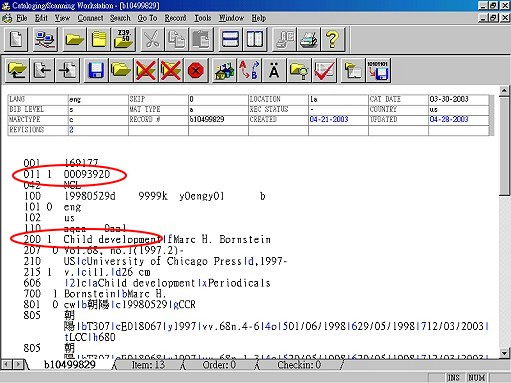Click the binary digits save disk icon
Screen dimensions: 511x383
tap(378, 70)
